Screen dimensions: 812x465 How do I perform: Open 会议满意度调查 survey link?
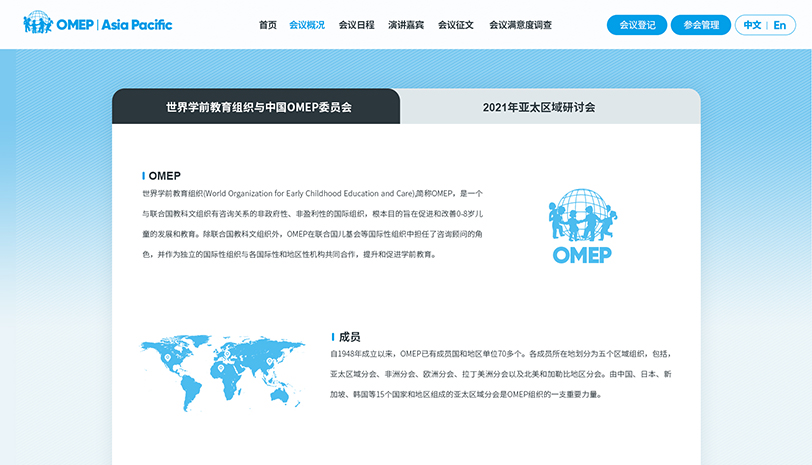click(520, 25)
